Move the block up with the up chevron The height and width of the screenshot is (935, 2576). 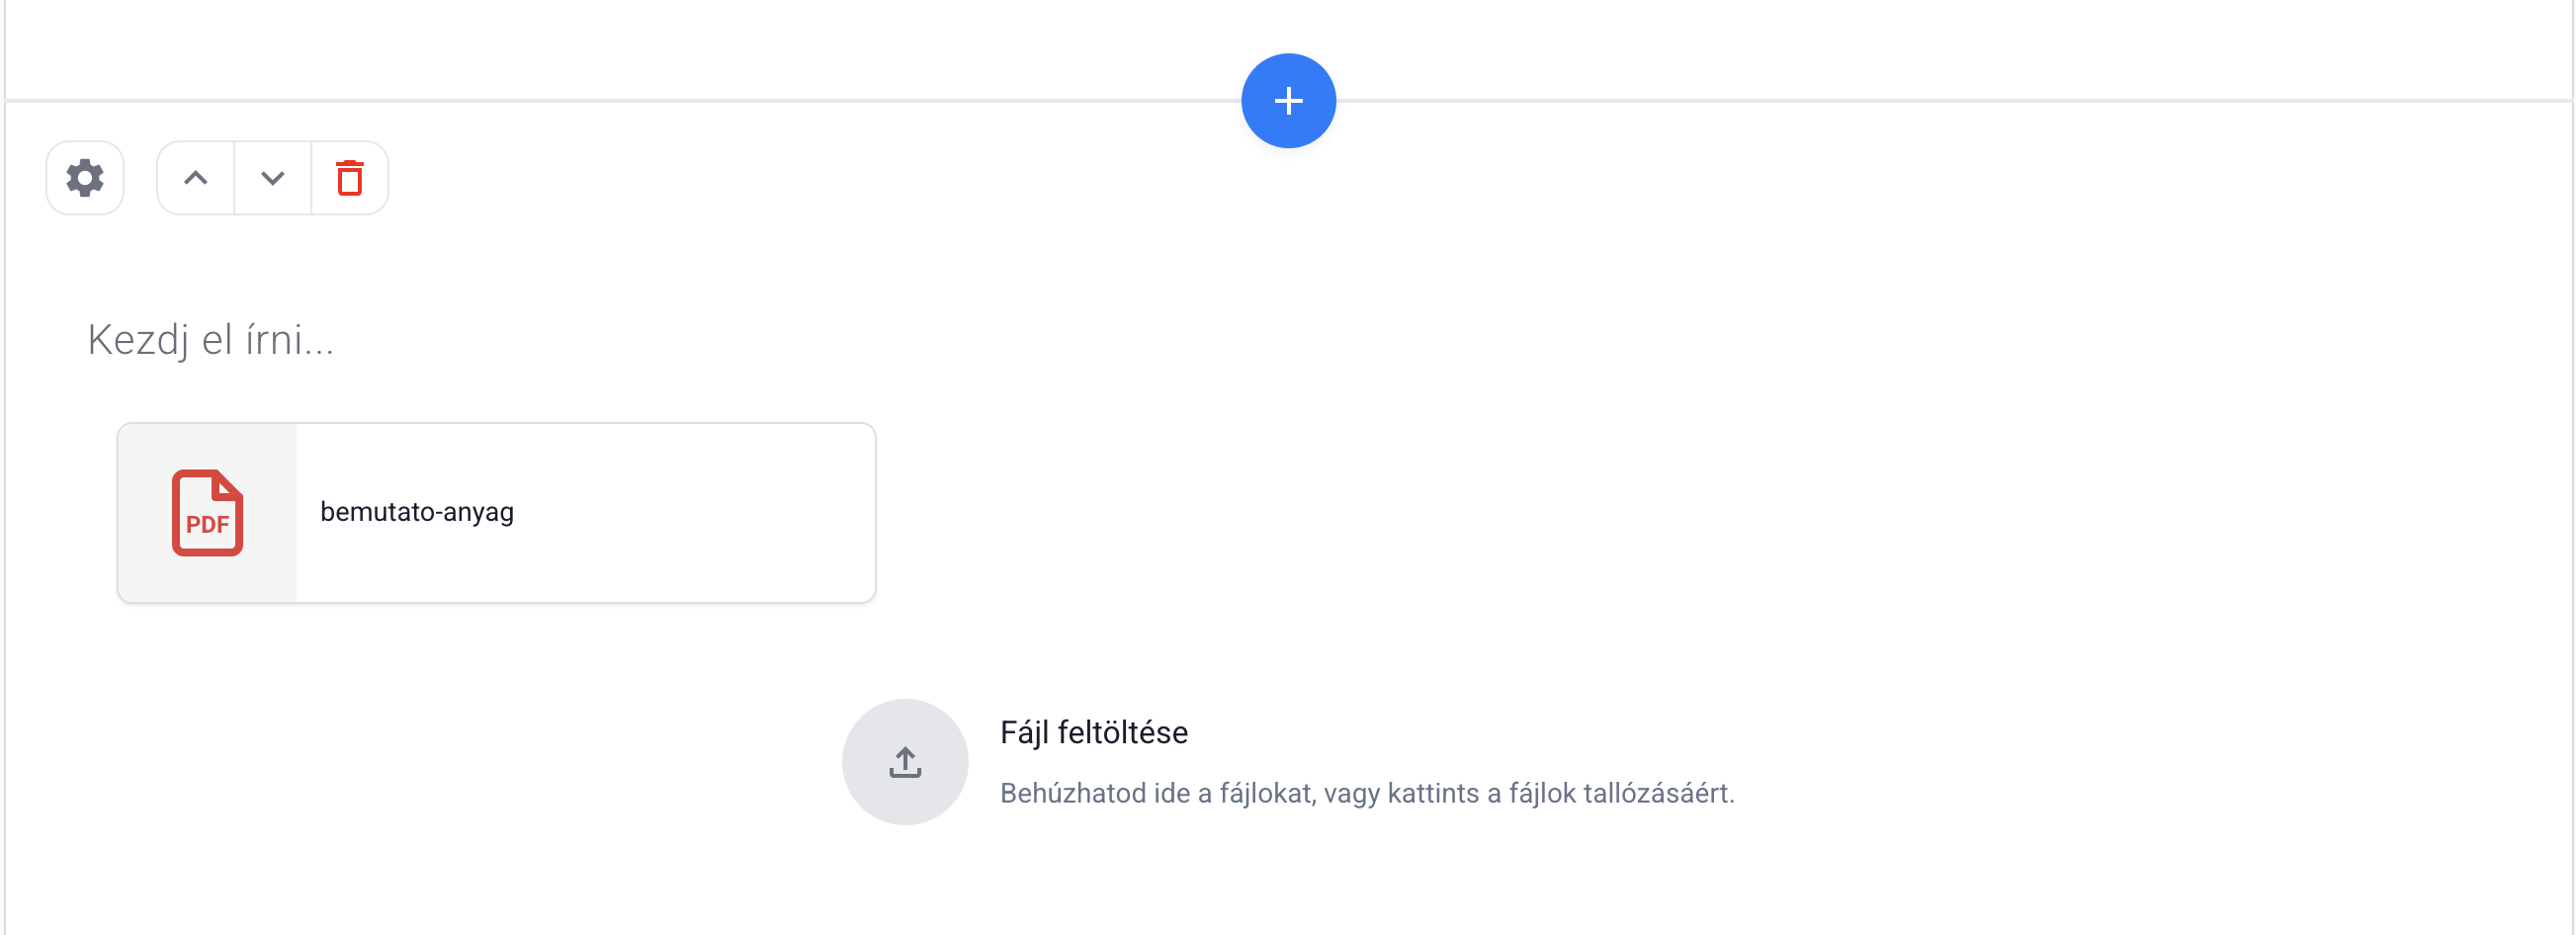point(196,178)
